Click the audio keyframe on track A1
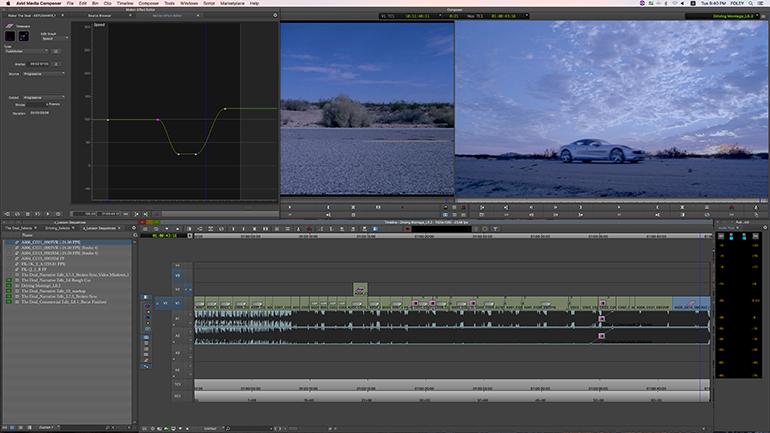The image size is (770, 433). coord(602,319)
